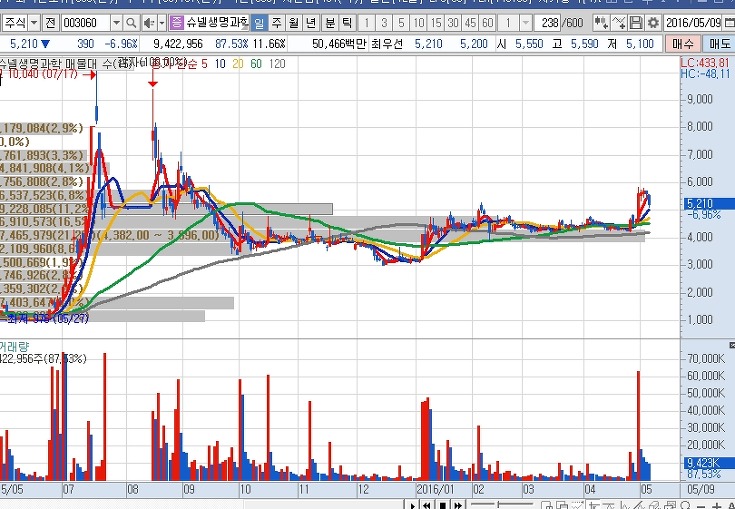Click the stock code search magnifier icon
Viewport: 735px width, 509px height.
pyautogui.click(x=132, y=22)
